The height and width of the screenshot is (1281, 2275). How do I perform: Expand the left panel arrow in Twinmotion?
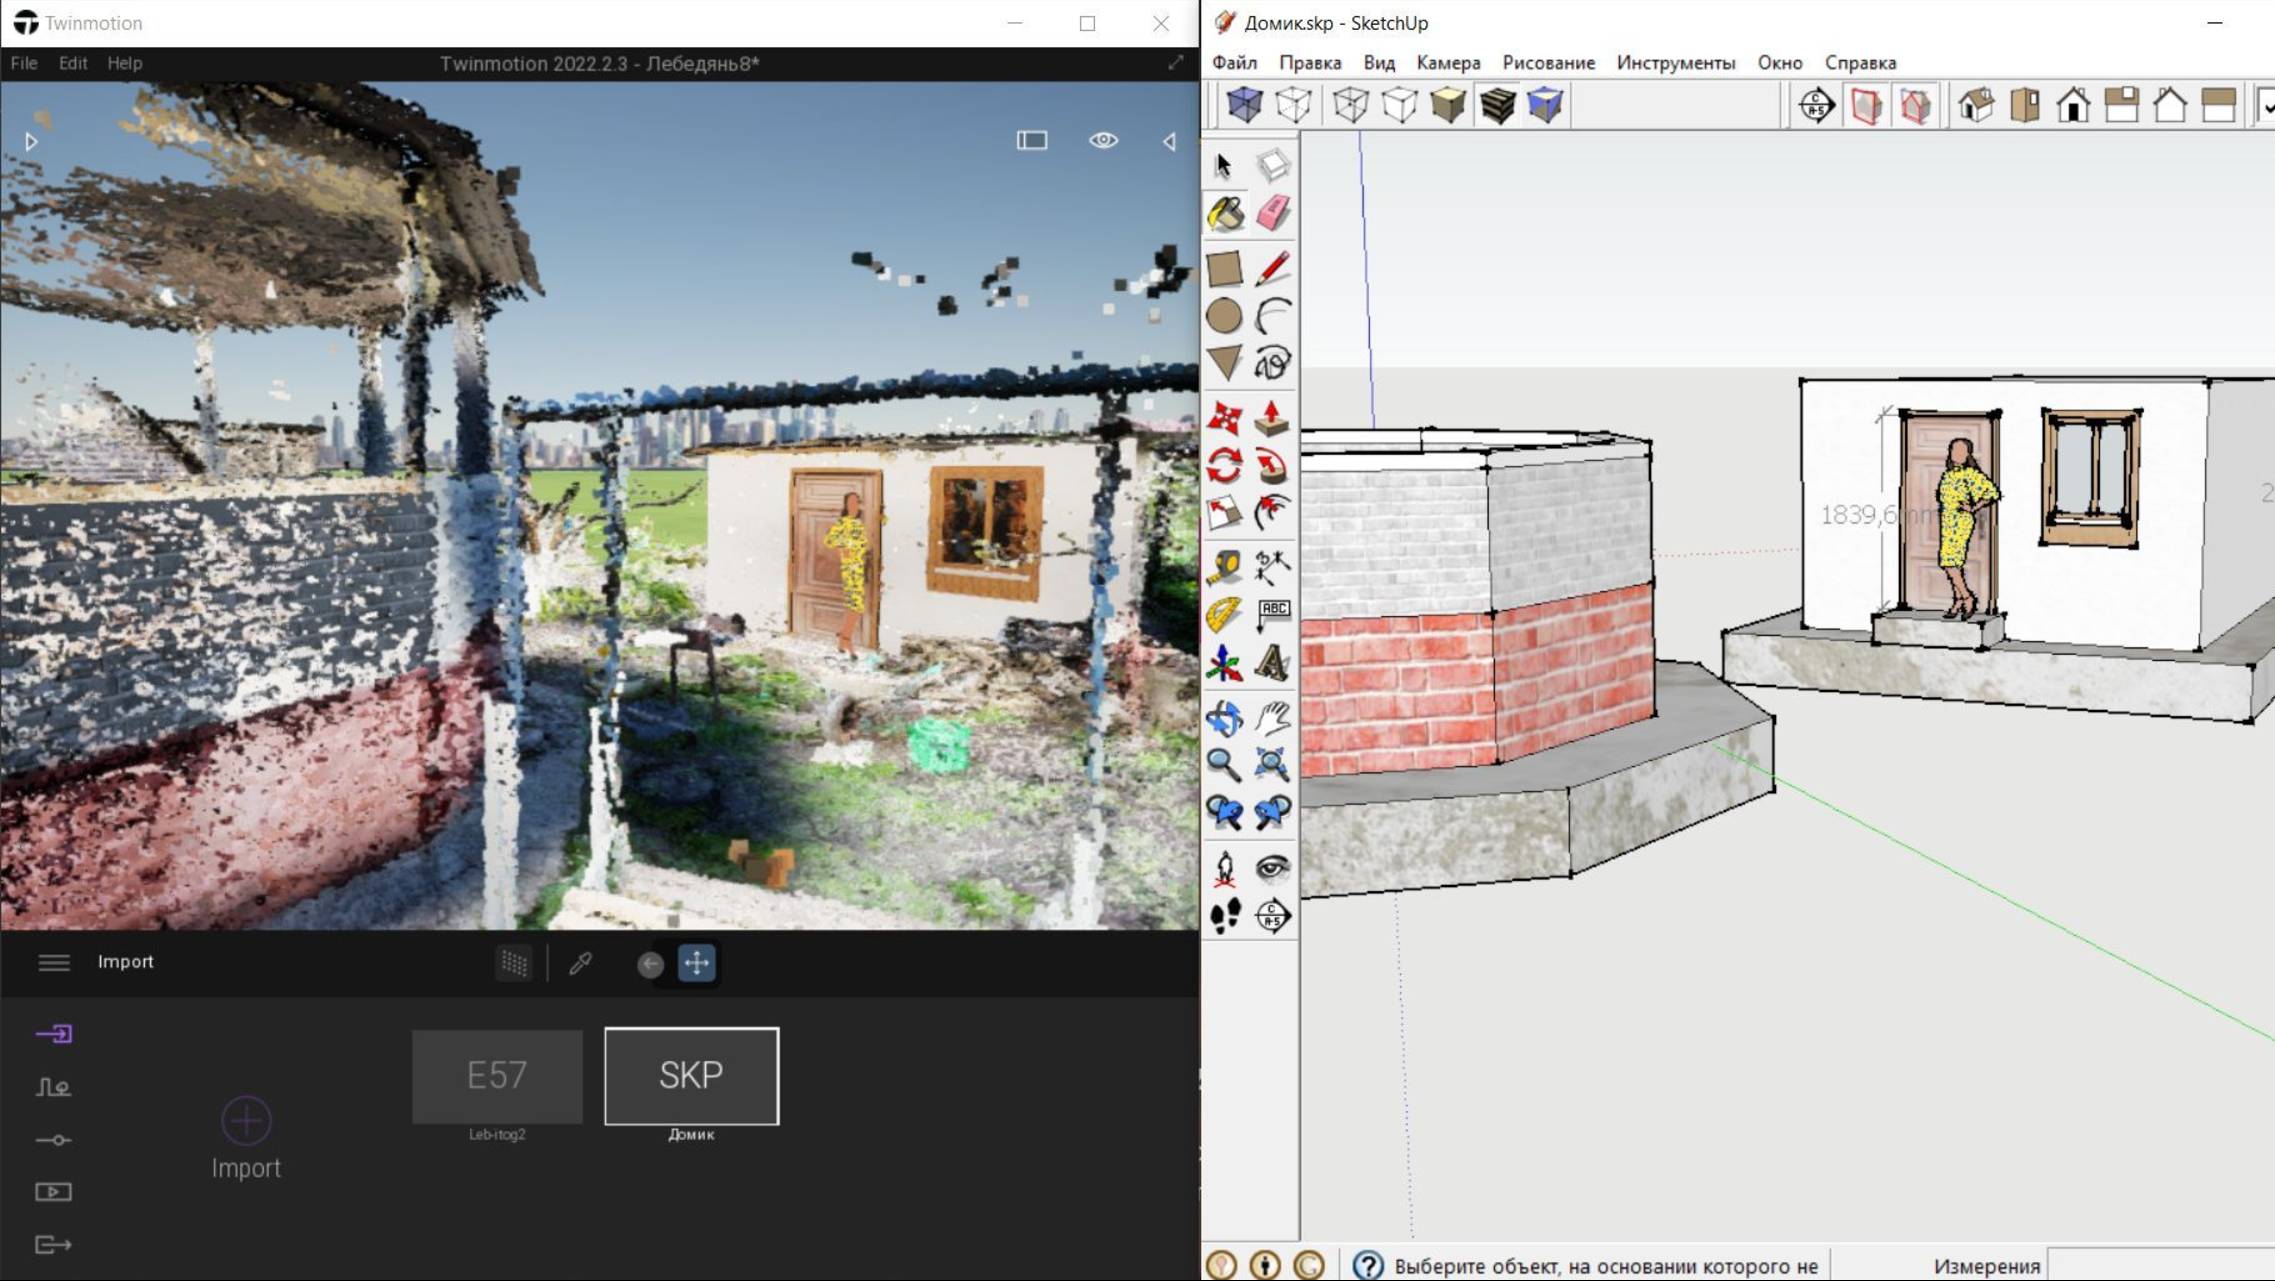pyautogui.click(x=31, y=142)
